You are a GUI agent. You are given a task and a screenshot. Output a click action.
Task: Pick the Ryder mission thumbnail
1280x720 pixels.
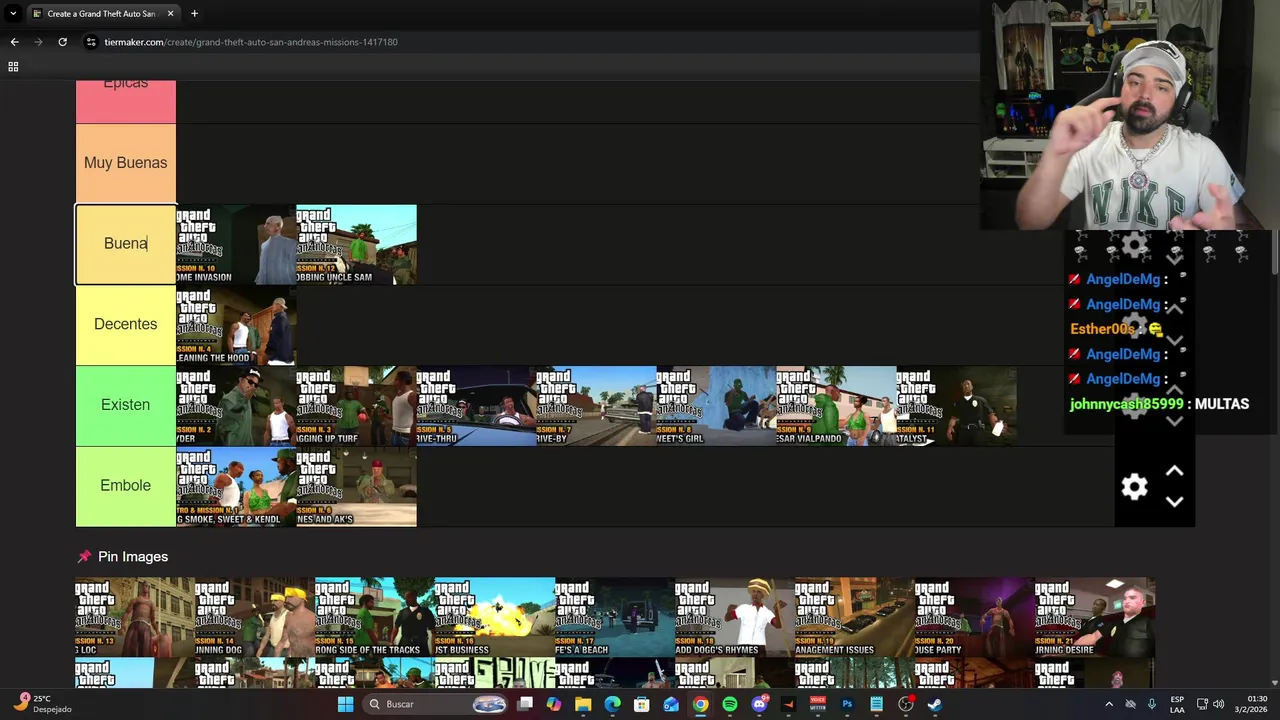coord(236,405)
